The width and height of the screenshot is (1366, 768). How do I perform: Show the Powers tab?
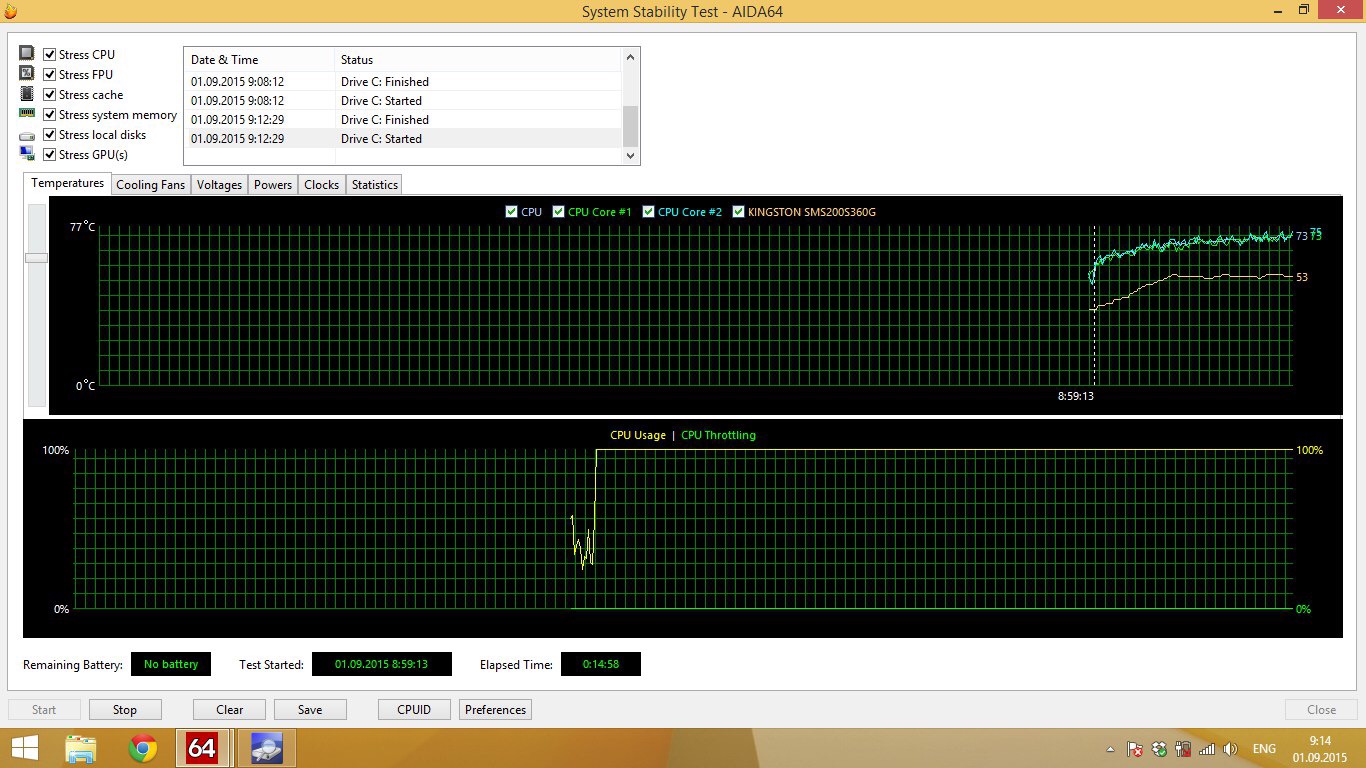[273, 184]
